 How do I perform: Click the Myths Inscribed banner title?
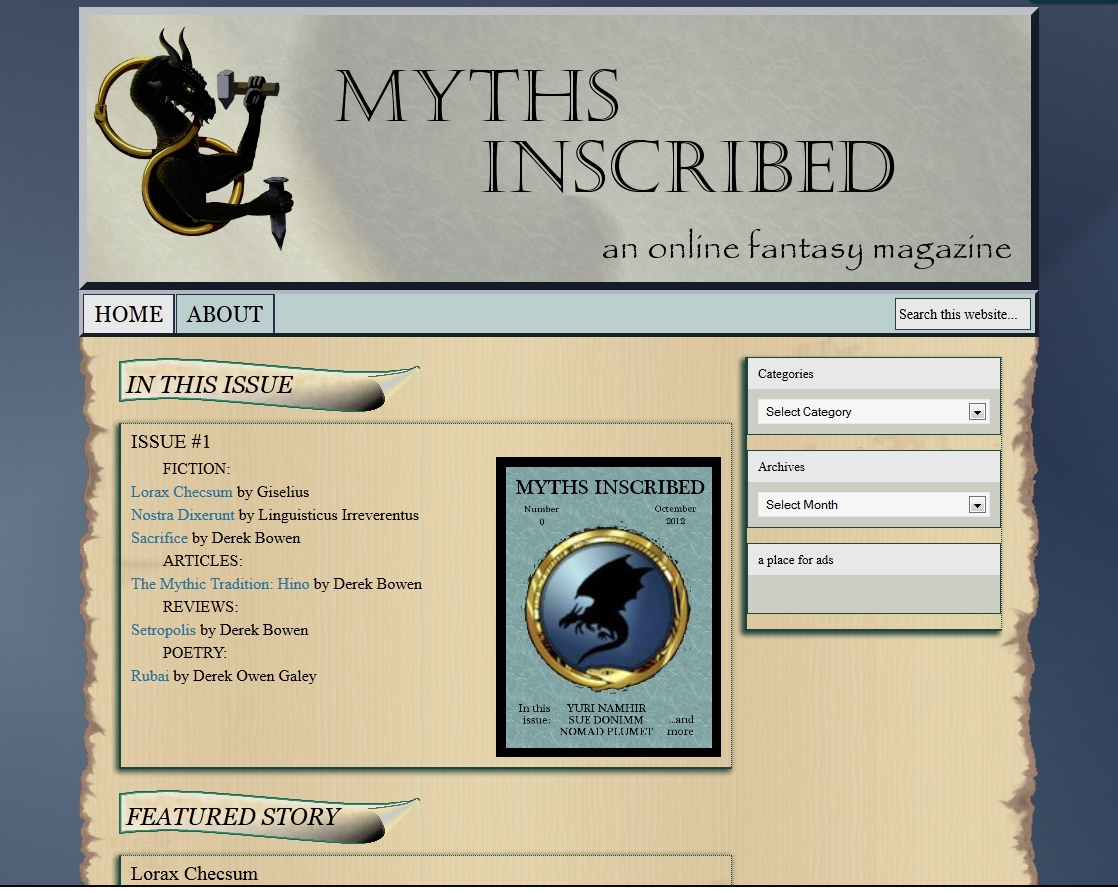613,135
